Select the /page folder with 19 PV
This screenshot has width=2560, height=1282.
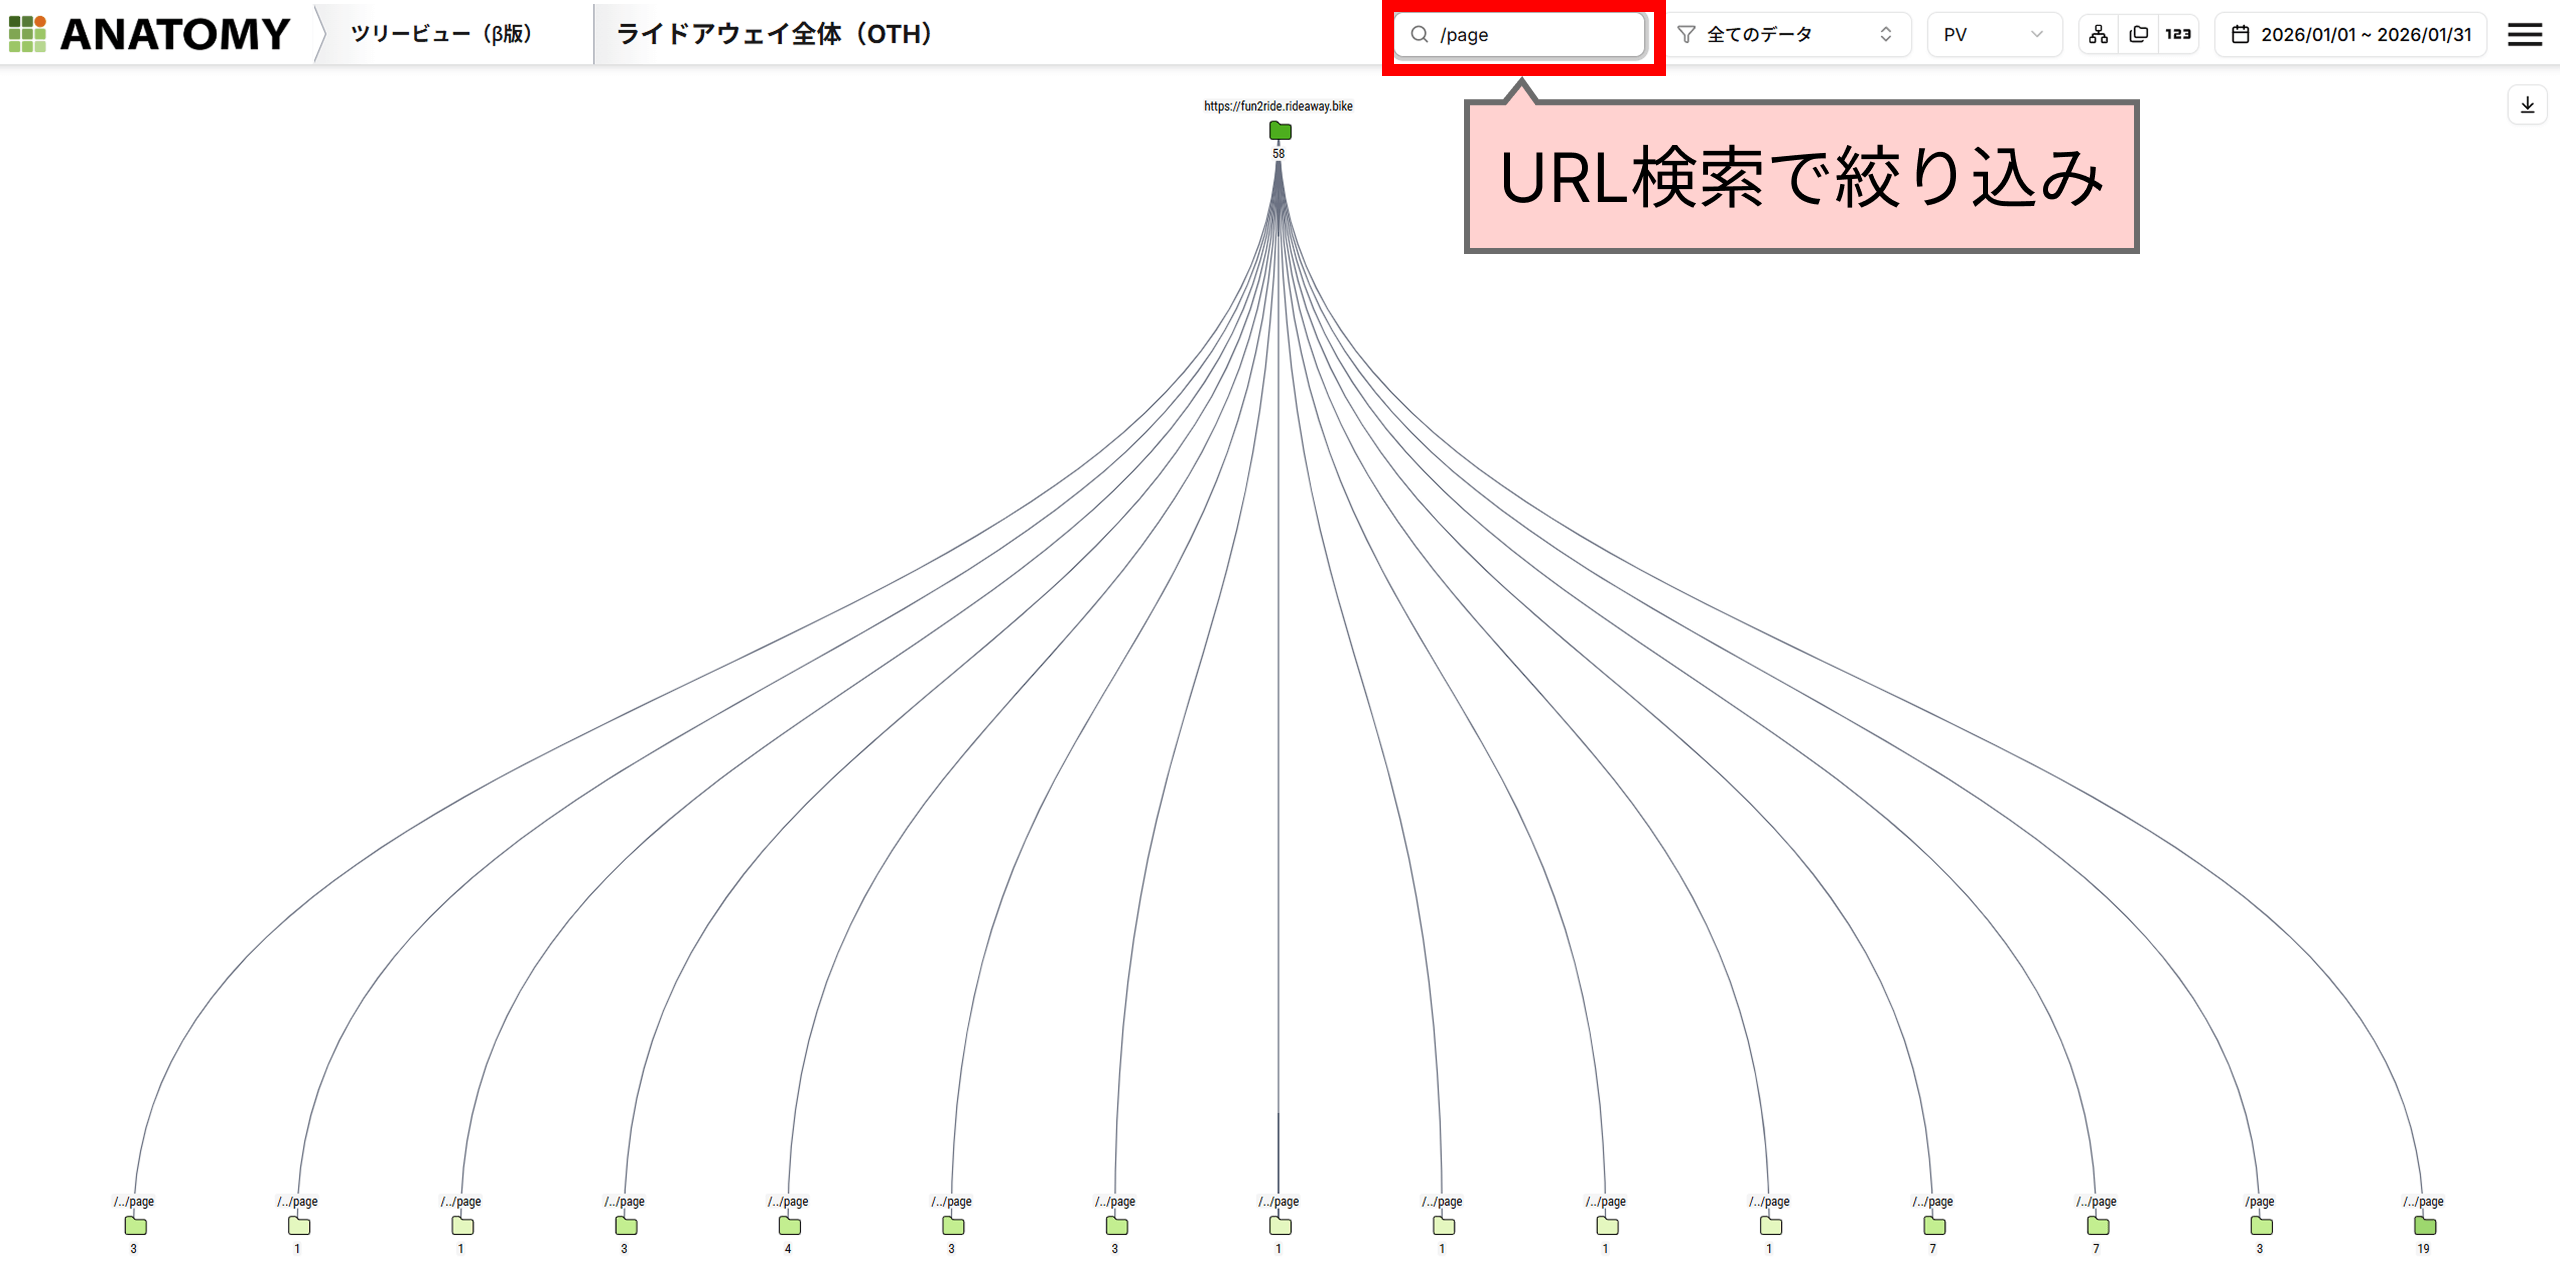click(x=2424, y=1226)
